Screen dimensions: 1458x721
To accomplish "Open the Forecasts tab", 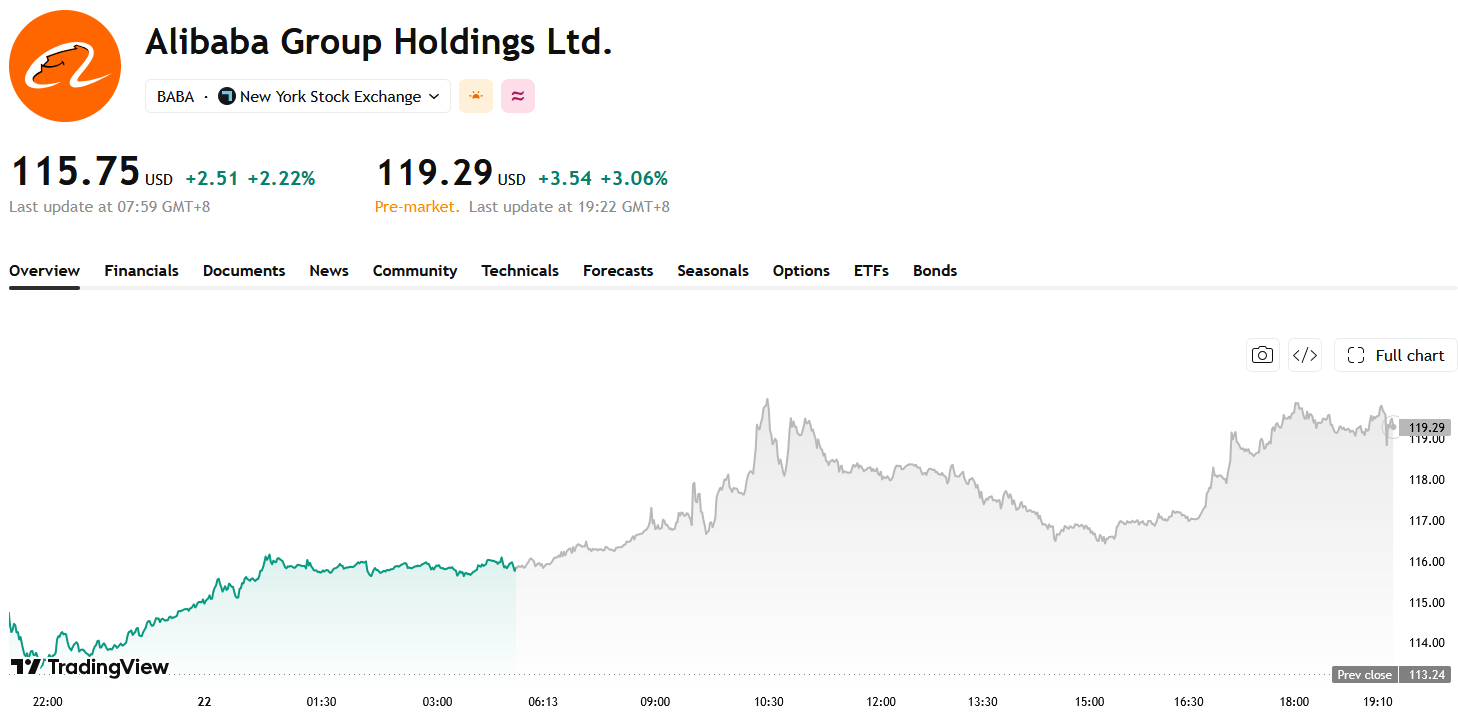I will pos(618,271).
